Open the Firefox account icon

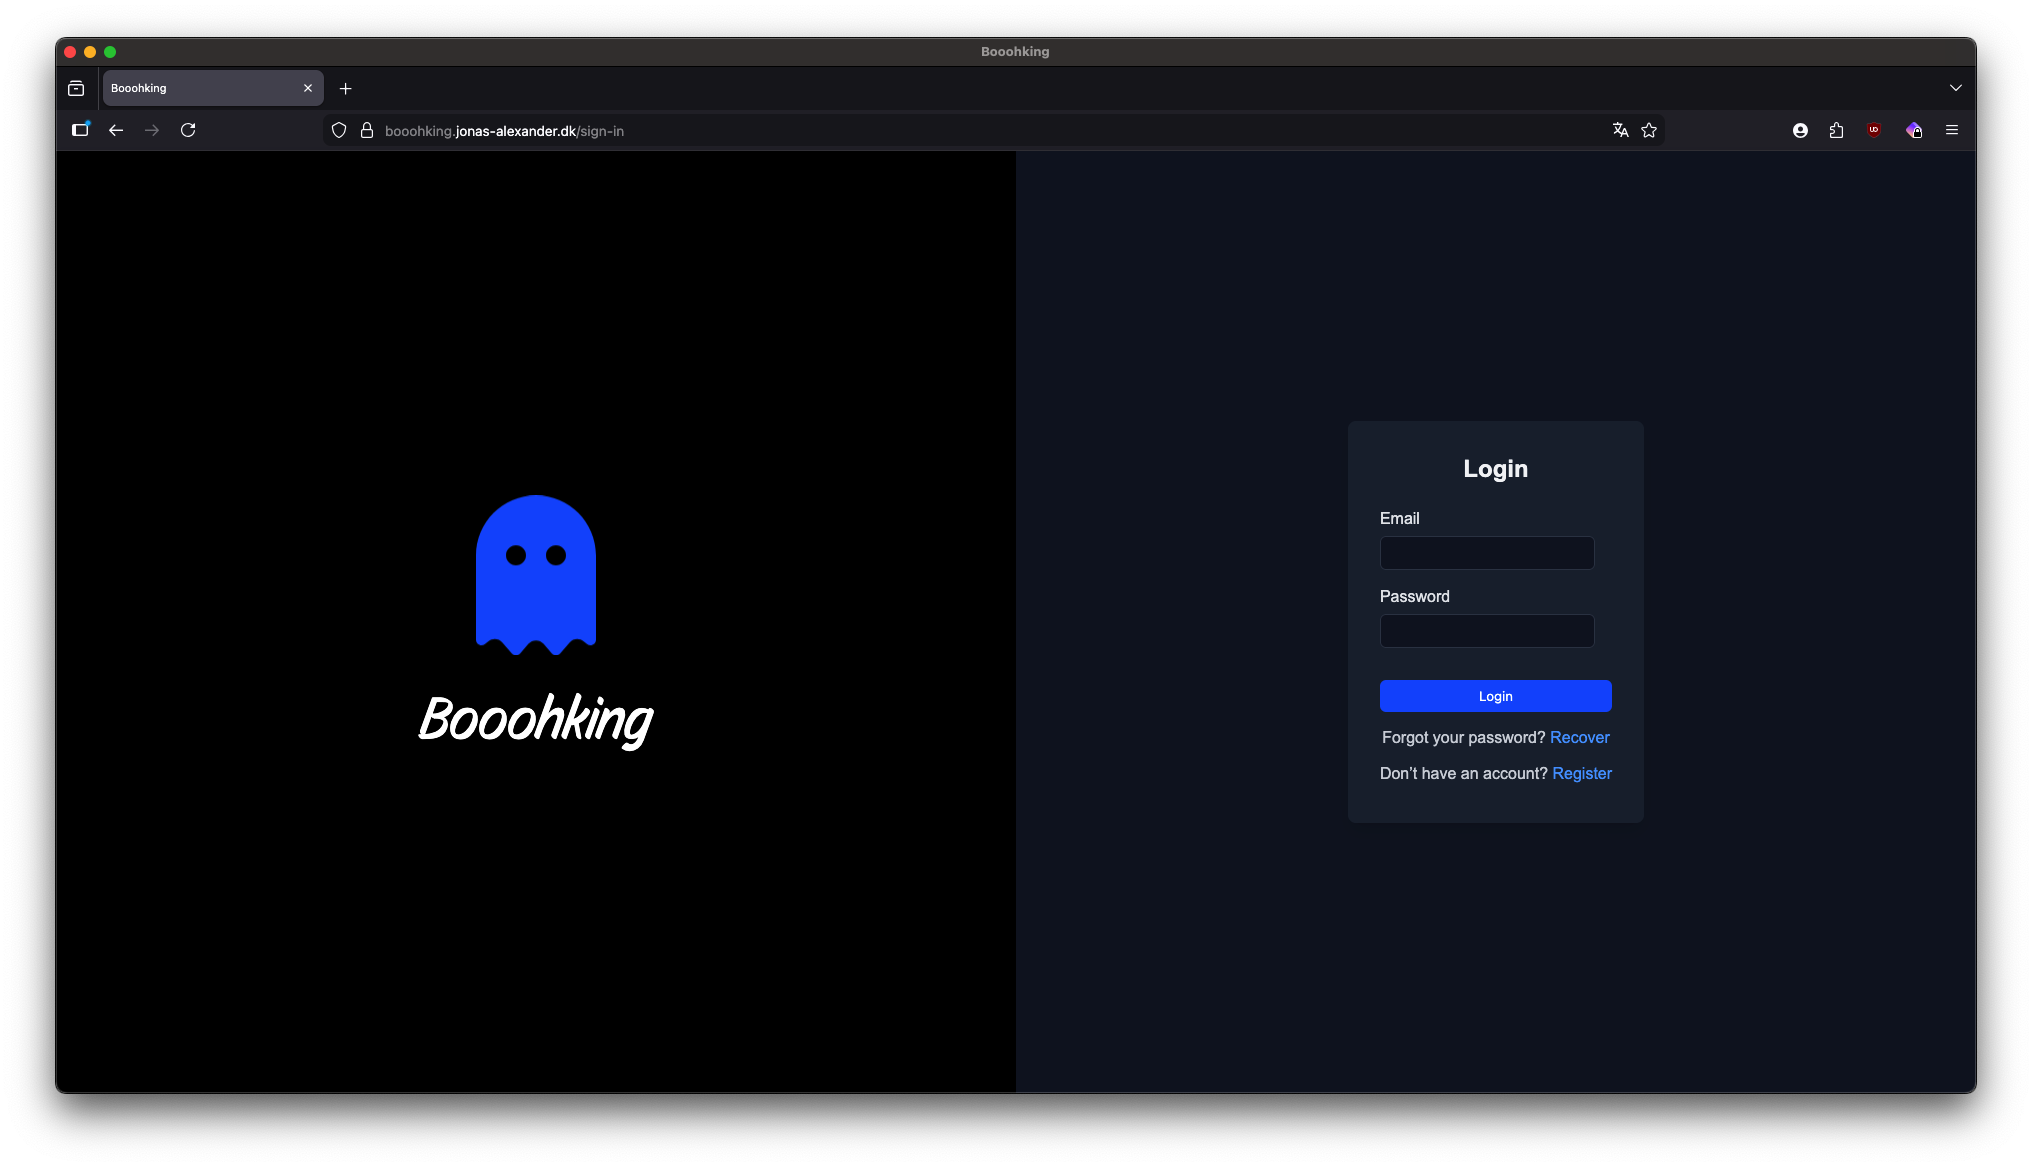pos(1800,130)
